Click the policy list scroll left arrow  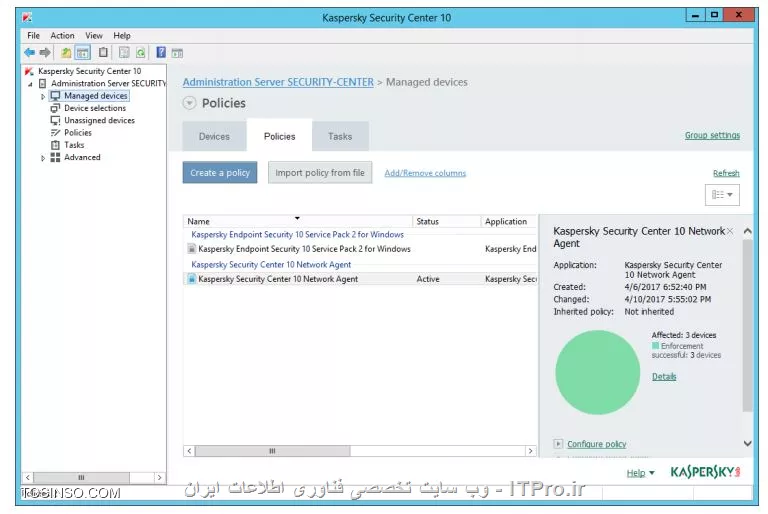pos(190,451)
